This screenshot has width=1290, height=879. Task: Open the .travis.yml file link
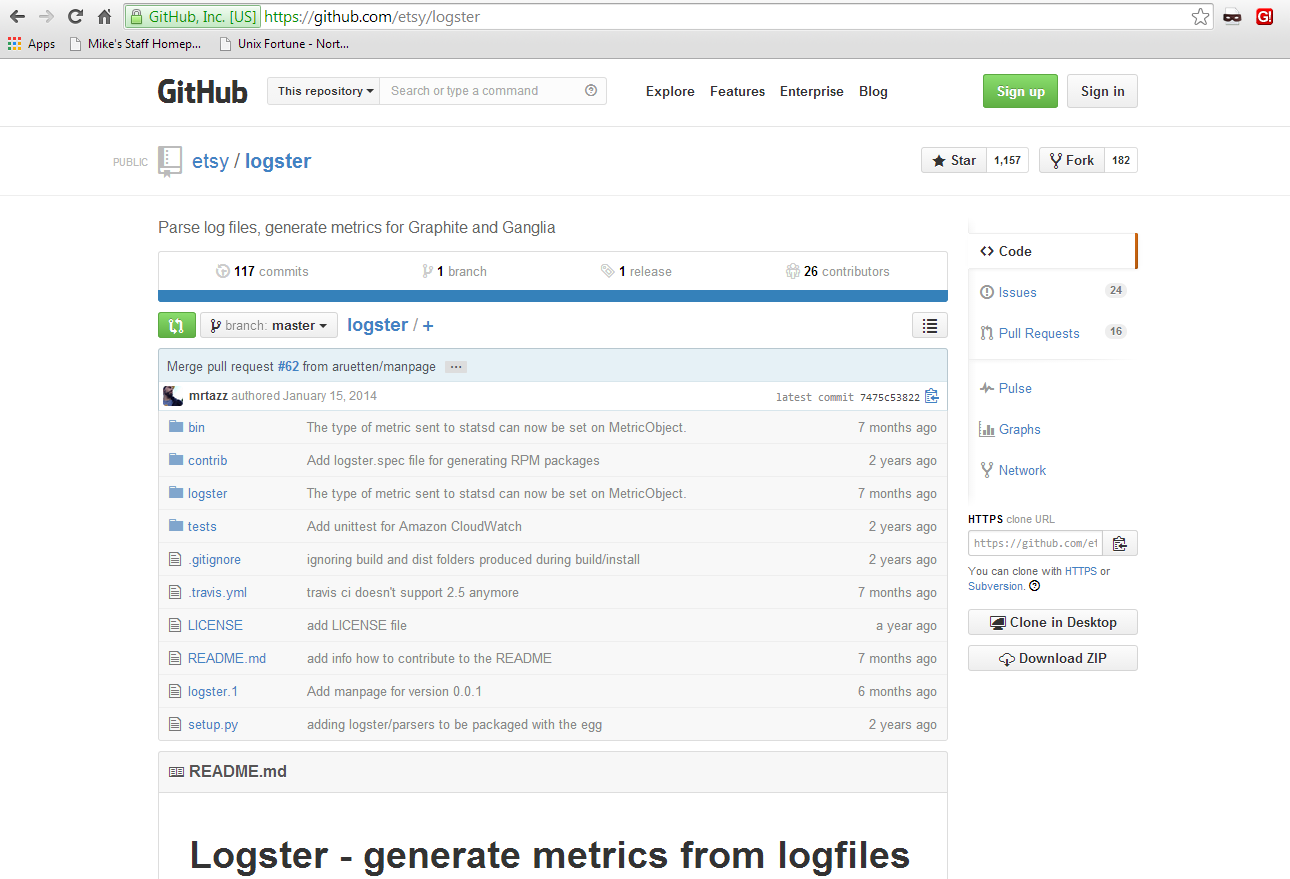(x=217, y=592)
